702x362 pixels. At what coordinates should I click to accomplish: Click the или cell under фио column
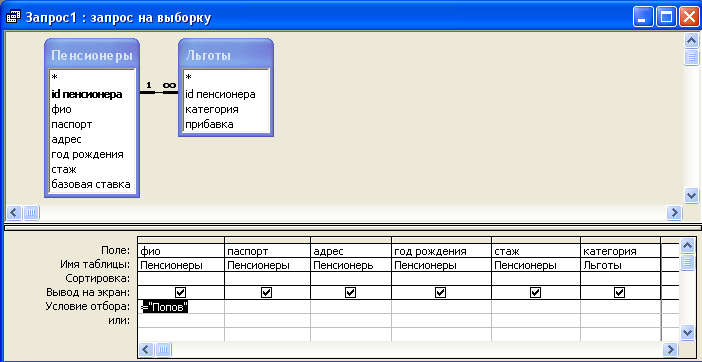pos(181,321)
